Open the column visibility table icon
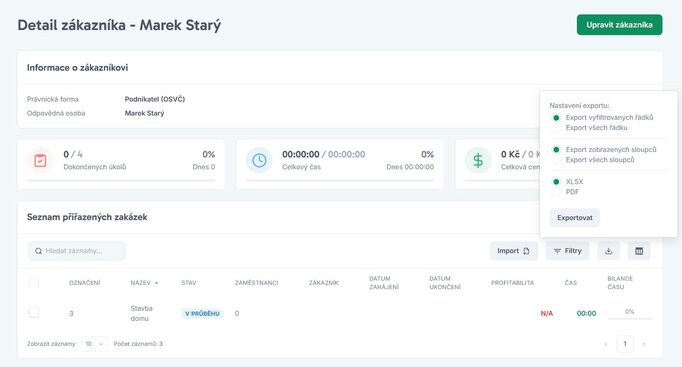Screen dimensions: 682x367 pos(639,251)
